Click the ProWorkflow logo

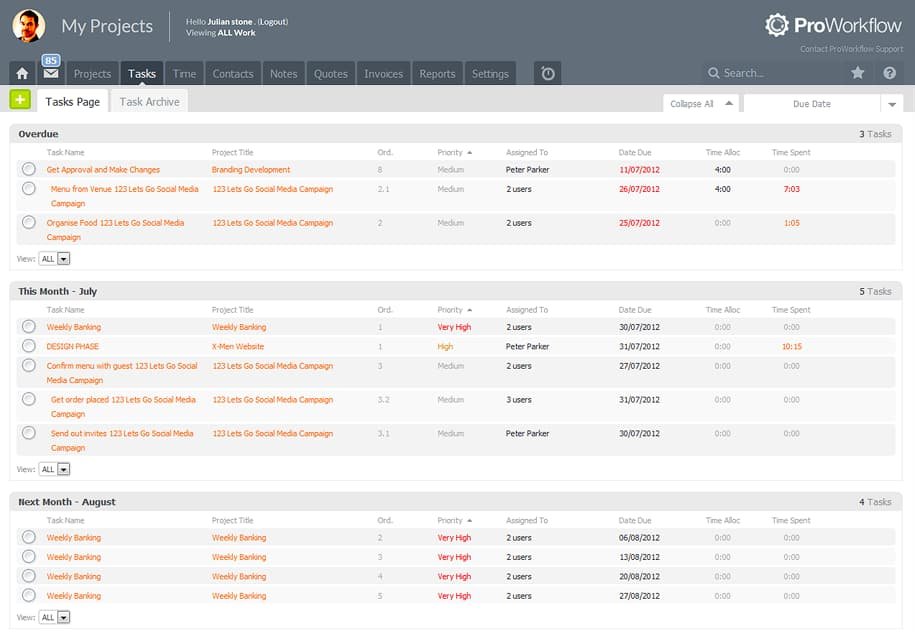[833, 25]
